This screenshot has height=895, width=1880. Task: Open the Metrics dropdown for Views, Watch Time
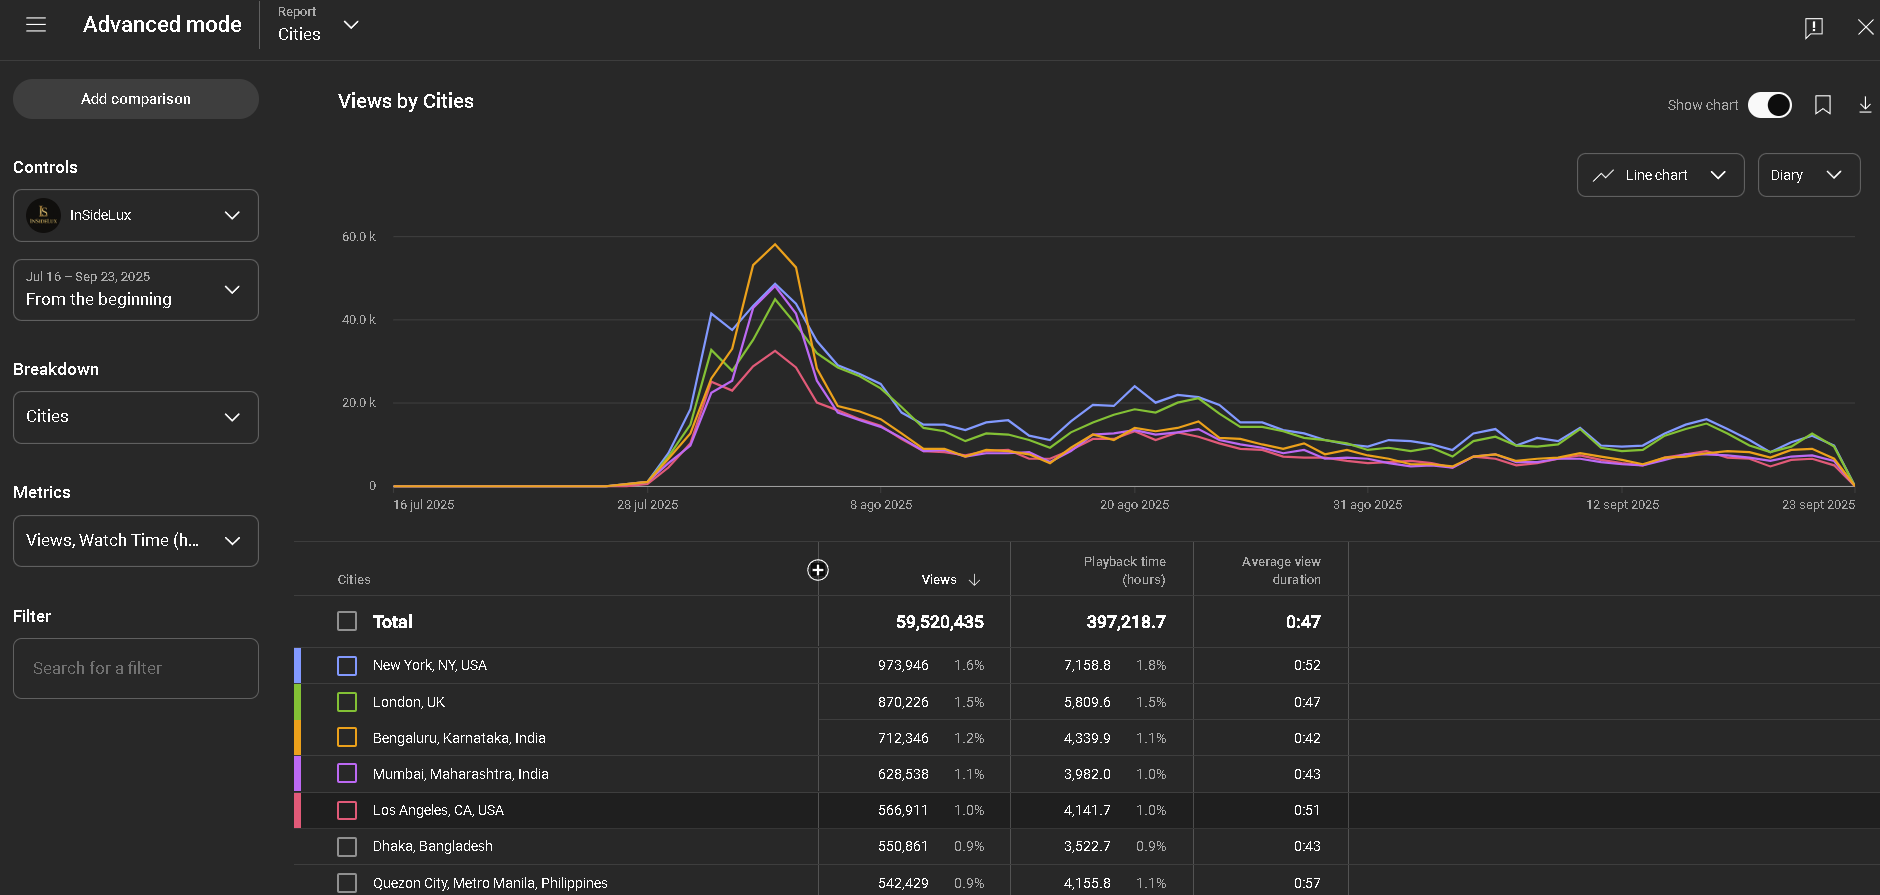pos(136,541)
